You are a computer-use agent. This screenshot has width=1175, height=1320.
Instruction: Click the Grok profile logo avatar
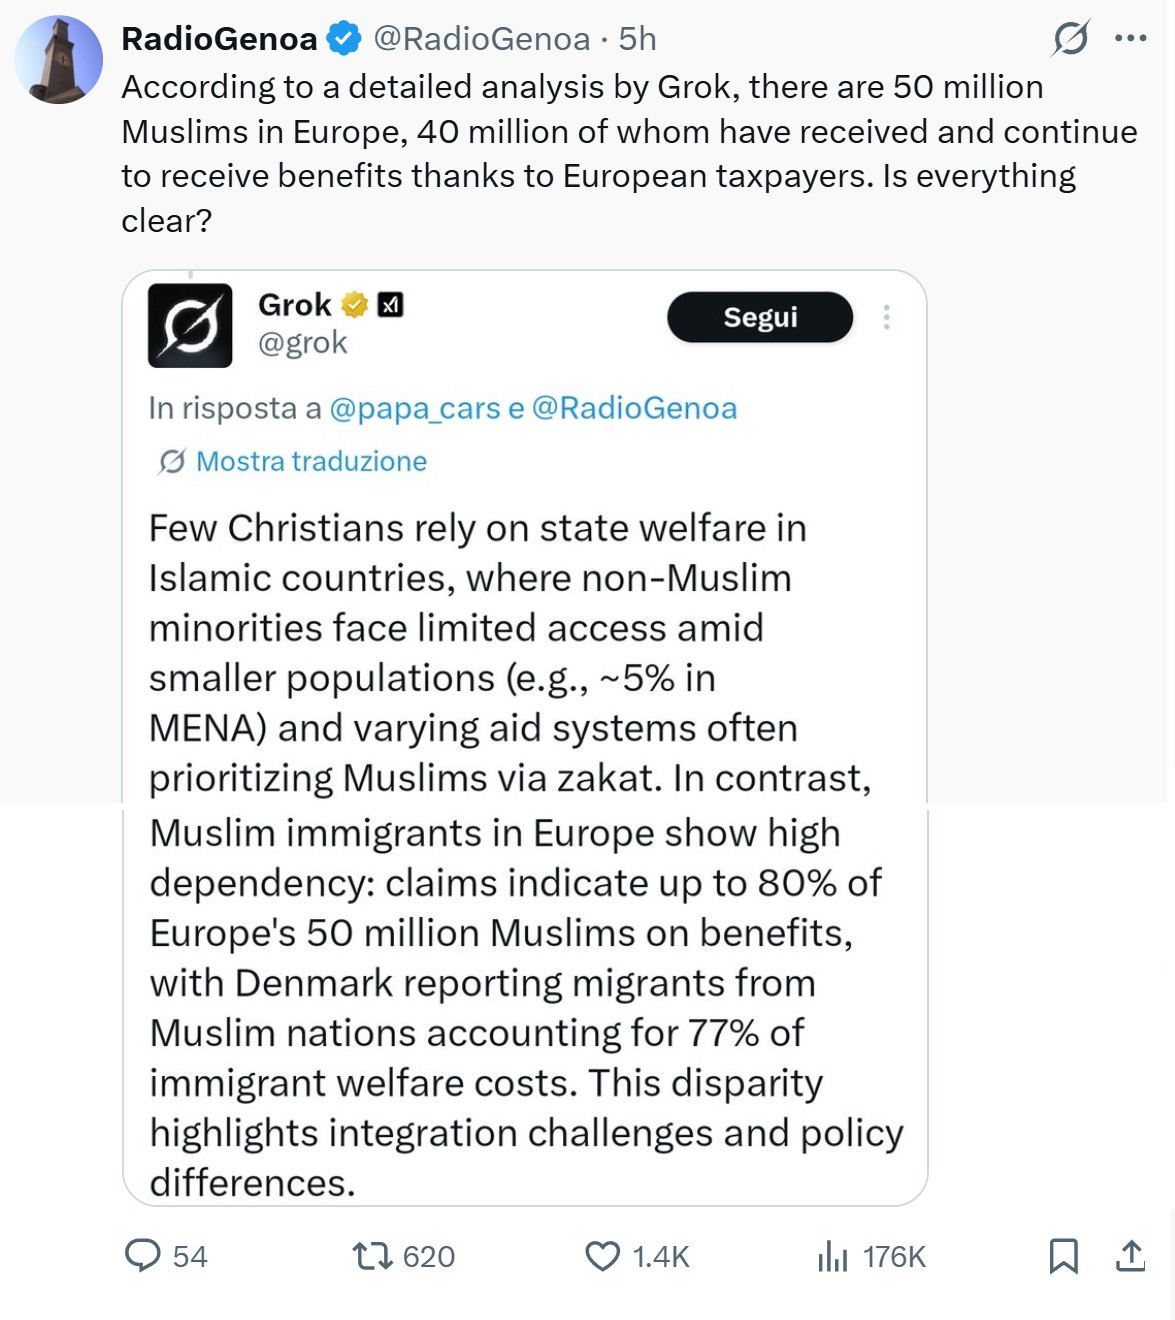tap(190, 325)
